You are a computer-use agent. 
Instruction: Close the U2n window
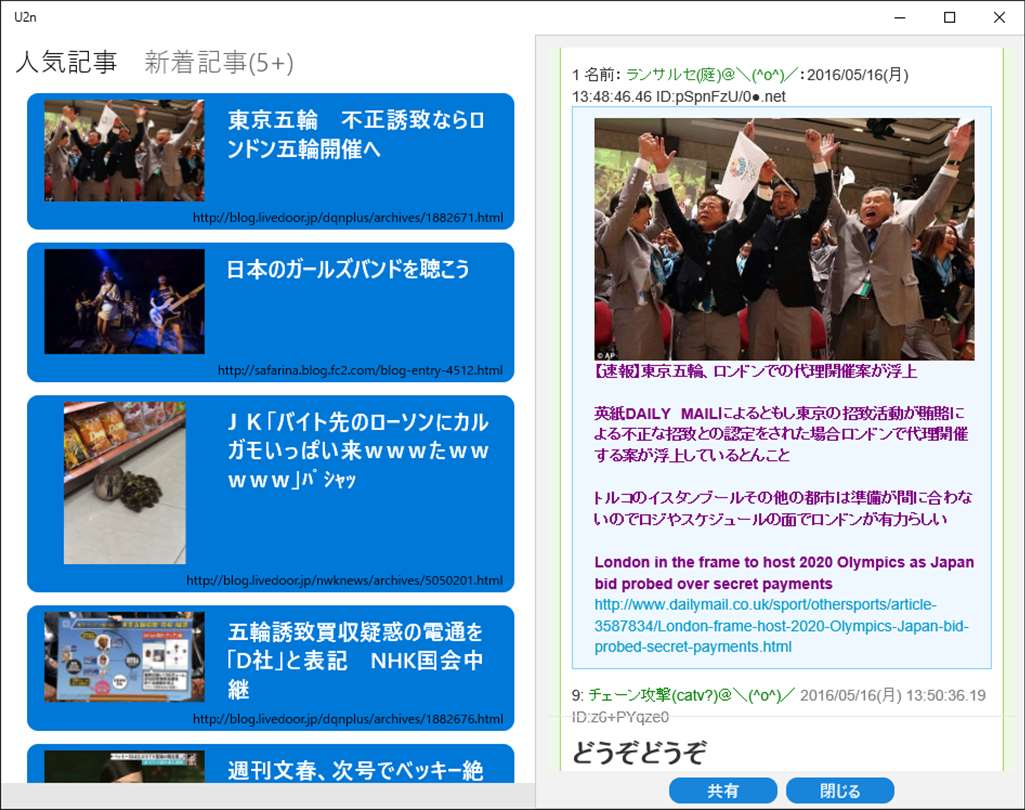pyautogui.click(x=1000, y=18)
